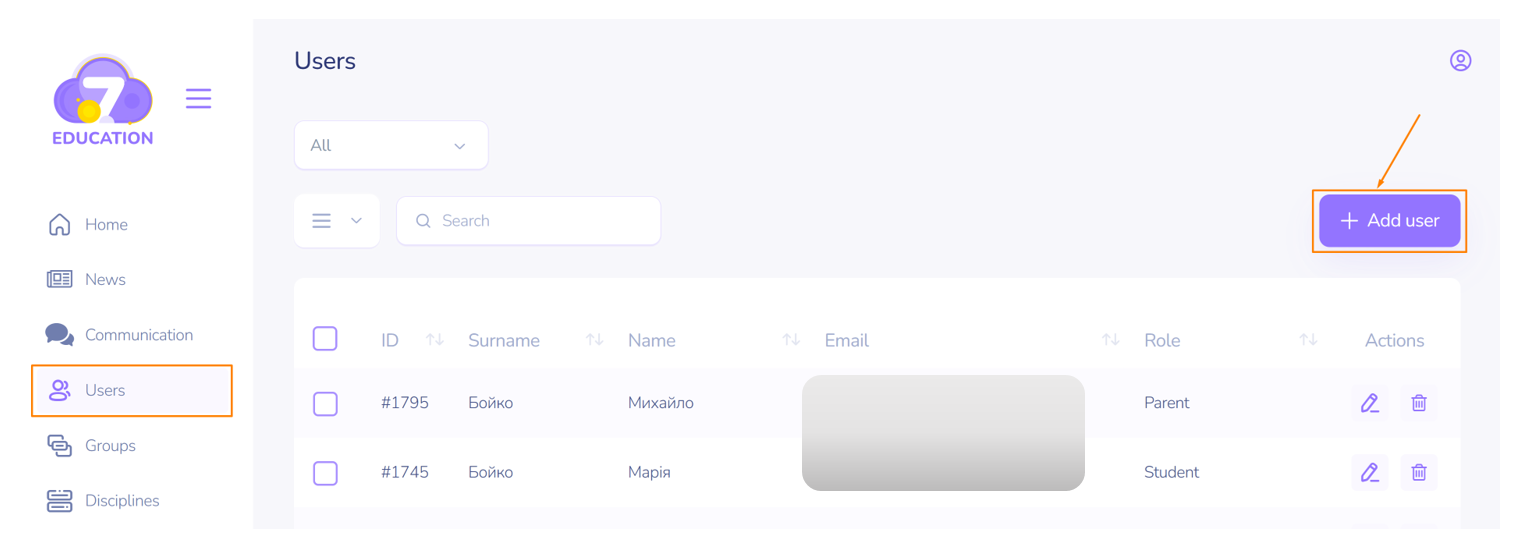The width and height of the screenshot is (1513, 546).
Task: Click the Add user button
Action: click(1389, 221)
